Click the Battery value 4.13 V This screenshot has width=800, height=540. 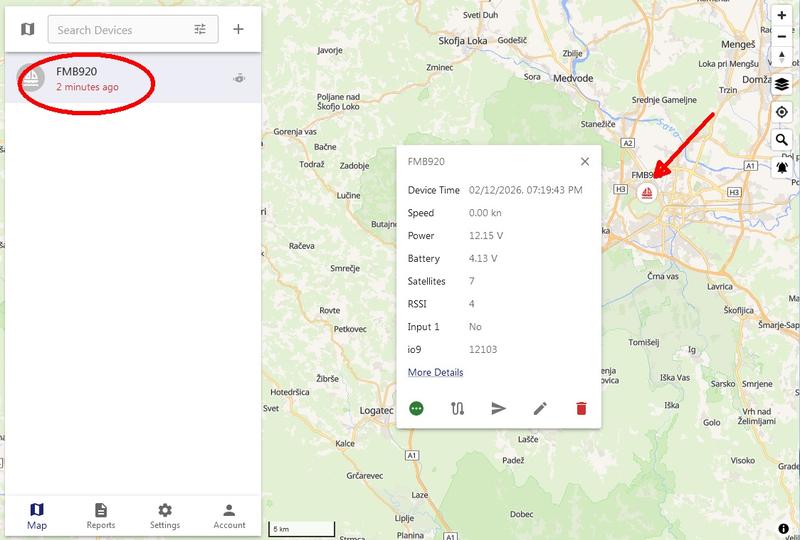[x=483, y=258]
